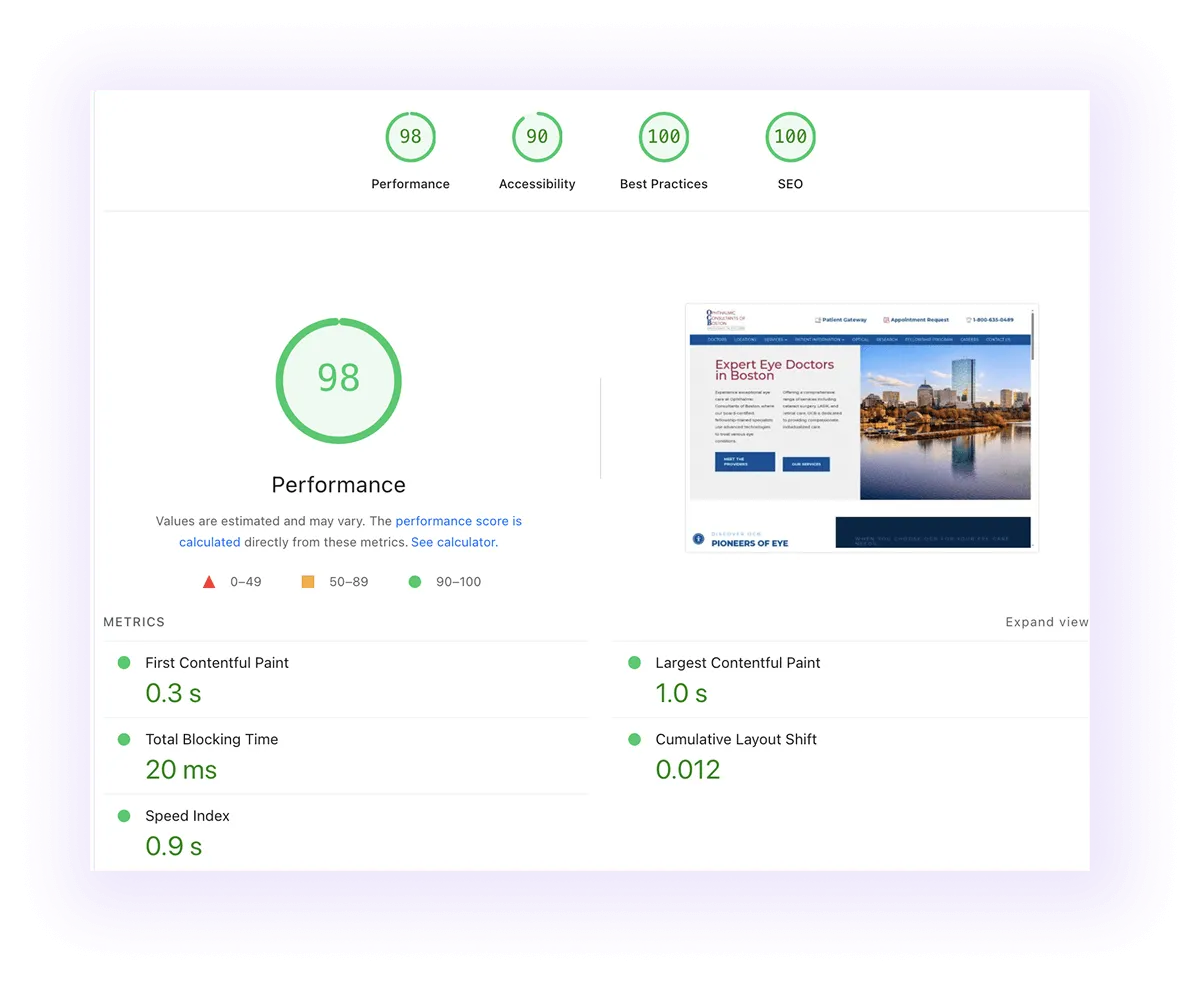Click the Best Practices gauge showing 100

[663, 136]
